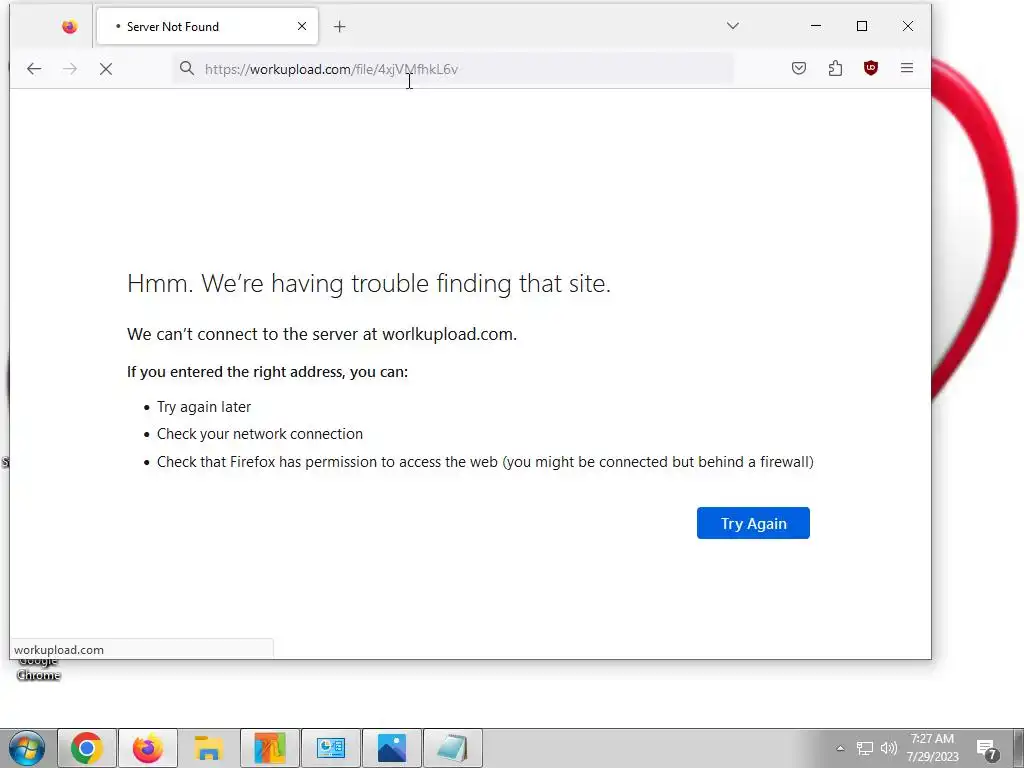Click the "Try again later" bullet text
The image size is (1024, 768).
coord(204,407)
